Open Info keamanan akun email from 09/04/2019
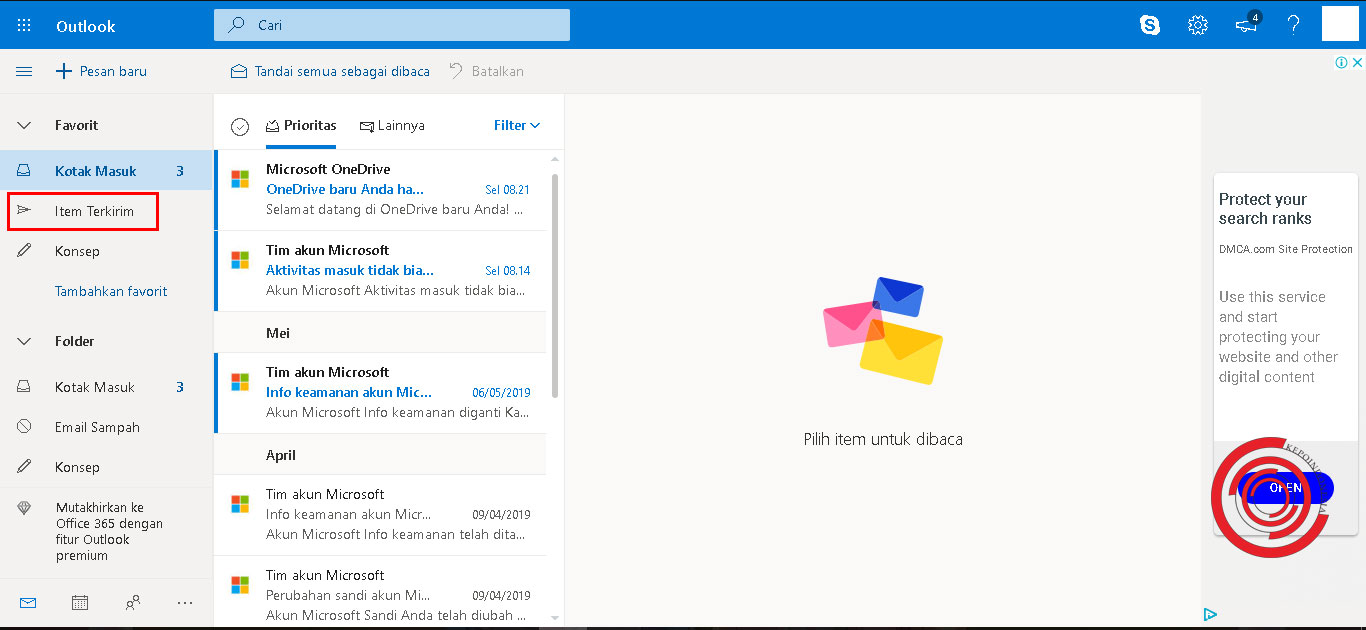Image resolution: width=1366 pixels, height=630 pixels. point(380,515)
